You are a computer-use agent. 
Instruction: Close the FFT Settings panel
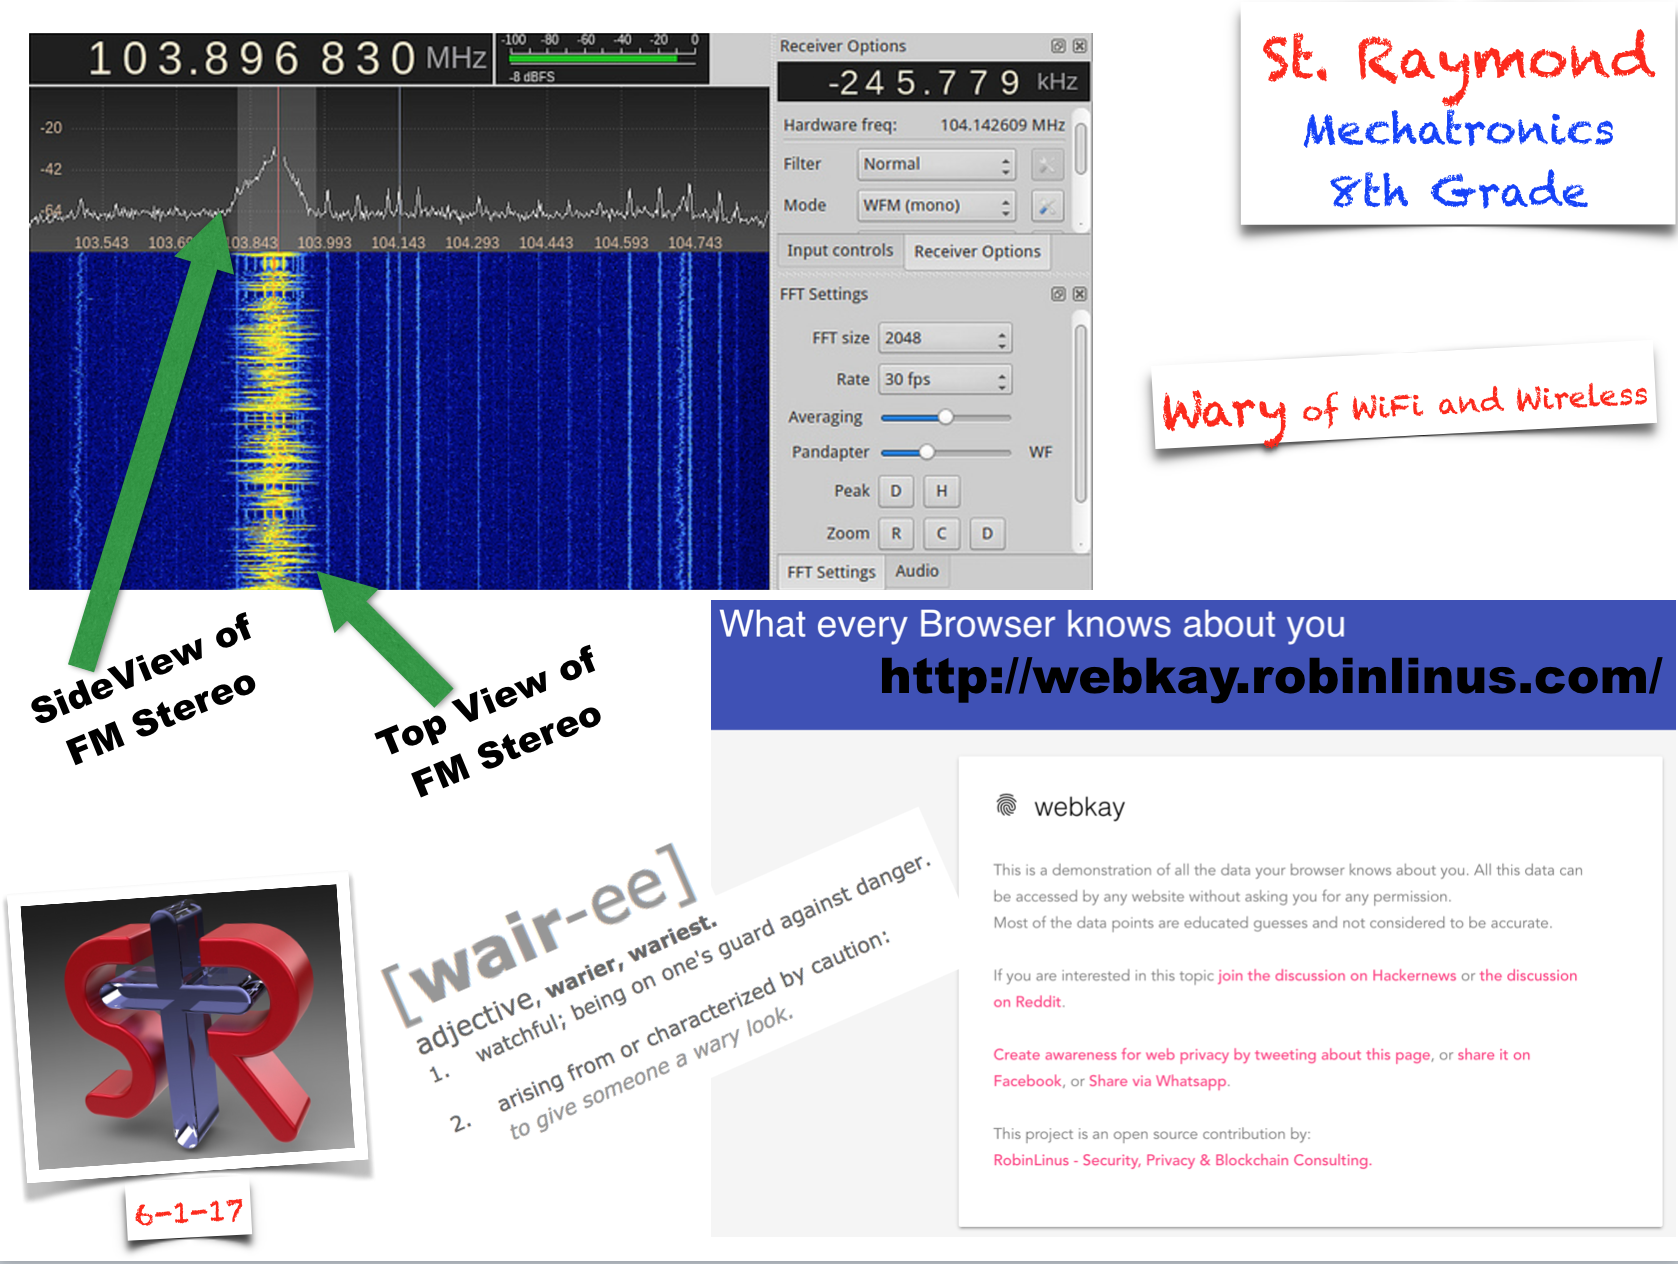tap(1080, 294)
